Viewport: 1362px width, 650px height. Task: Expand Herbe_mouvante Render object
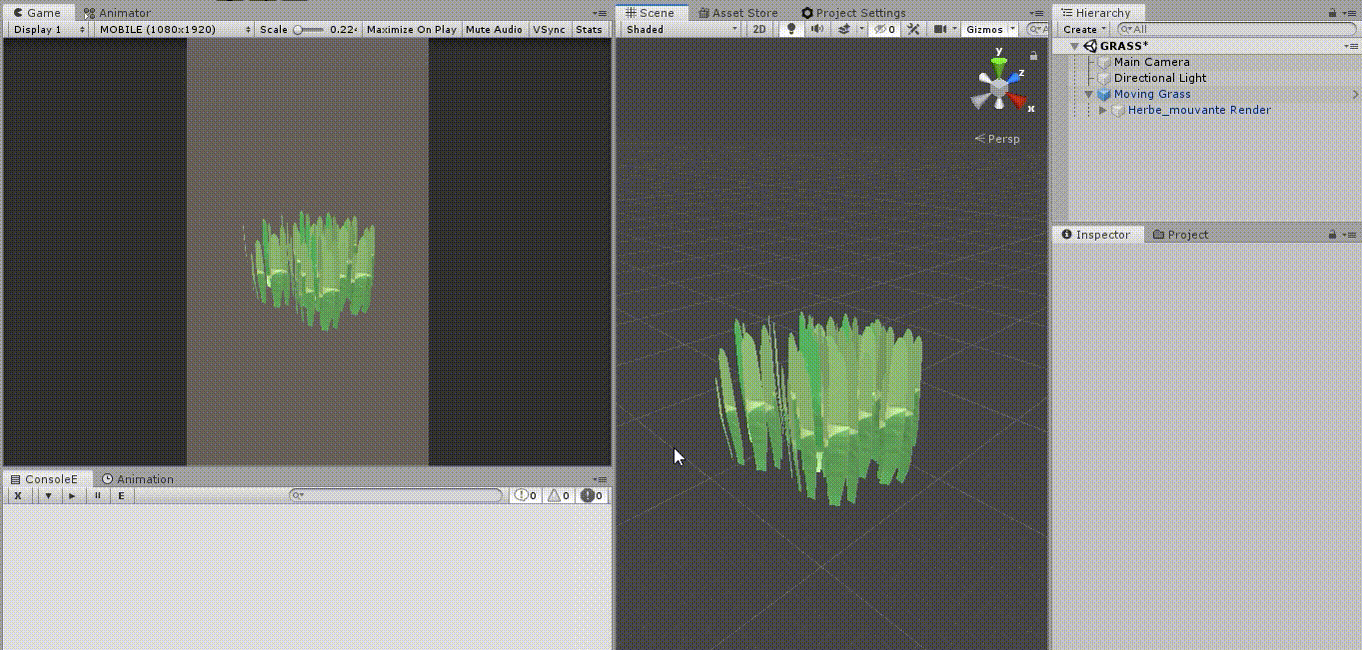click(x=1103, y=110)
